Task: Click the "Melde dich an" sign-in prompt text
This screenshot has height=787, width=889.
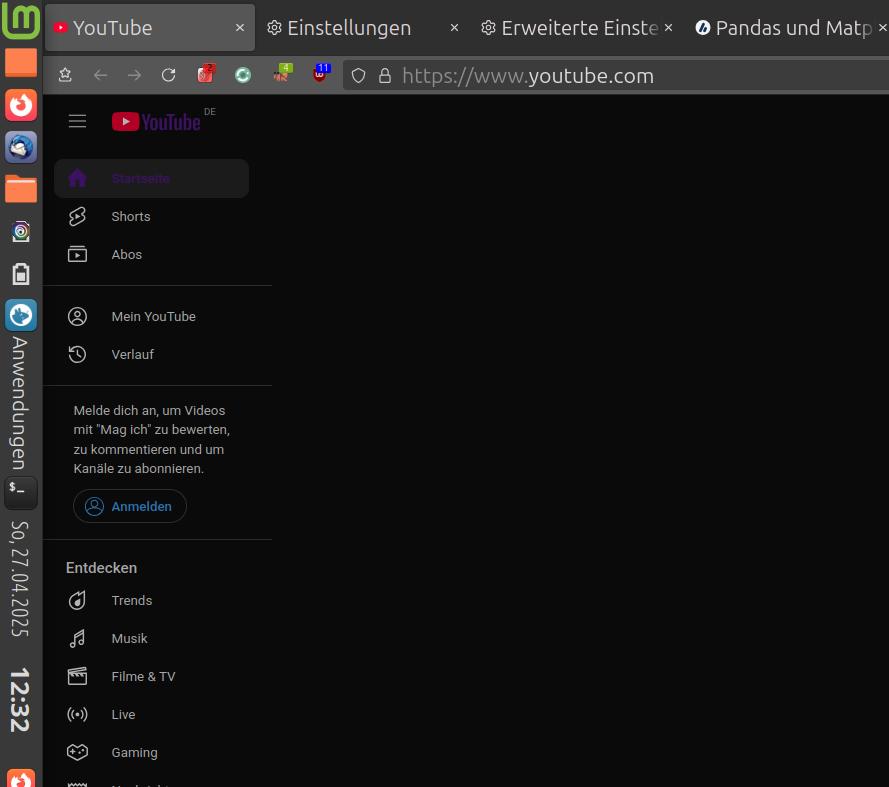Action: pos(151,439)
